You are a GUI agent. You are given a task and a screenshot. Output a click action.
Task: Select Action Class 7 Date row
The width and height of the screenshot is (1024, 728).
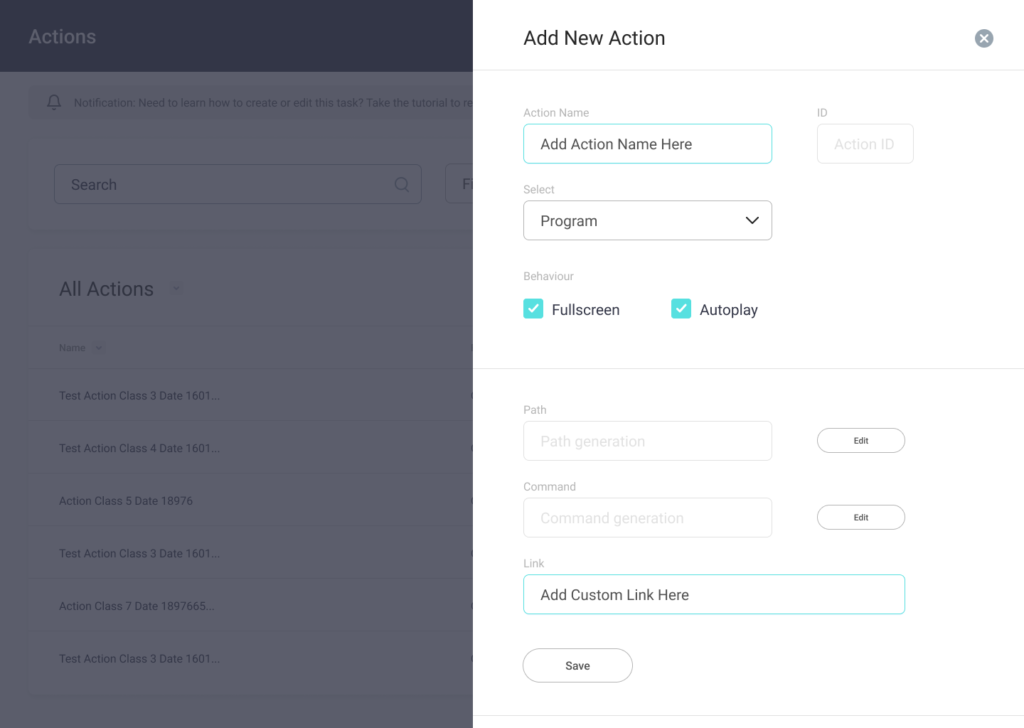[x=137, y=606]
